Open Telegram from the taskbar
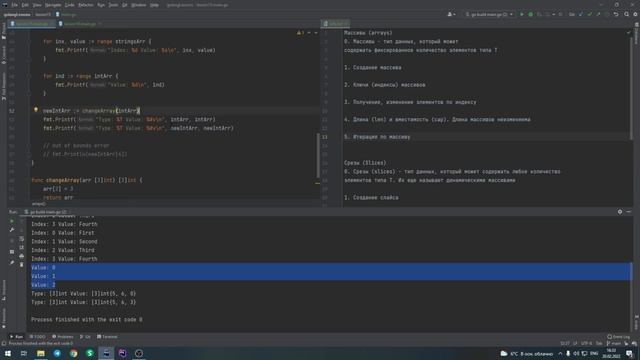This screenshot has height=360, width=640. click(x=57, y=353)
